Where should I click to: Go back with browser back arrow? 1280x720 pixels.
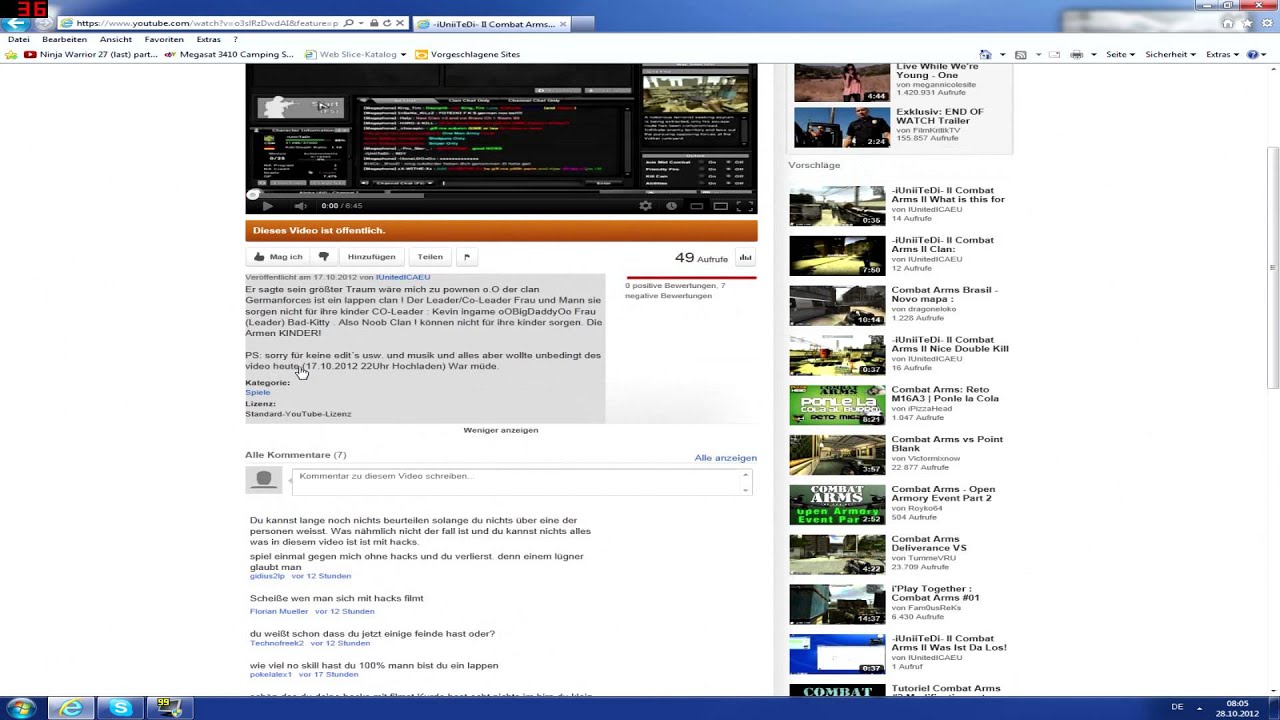tap(16, 23)
